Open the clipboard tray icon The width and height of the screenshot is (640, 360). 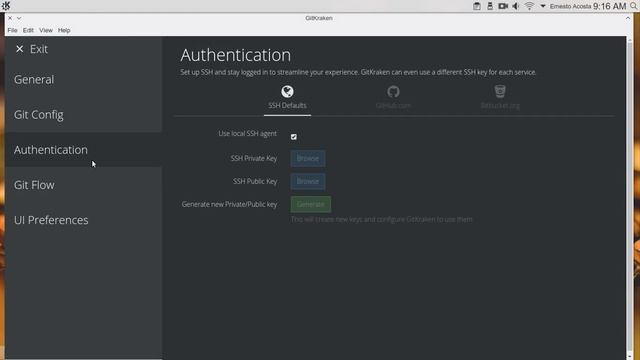click(476, 6)
